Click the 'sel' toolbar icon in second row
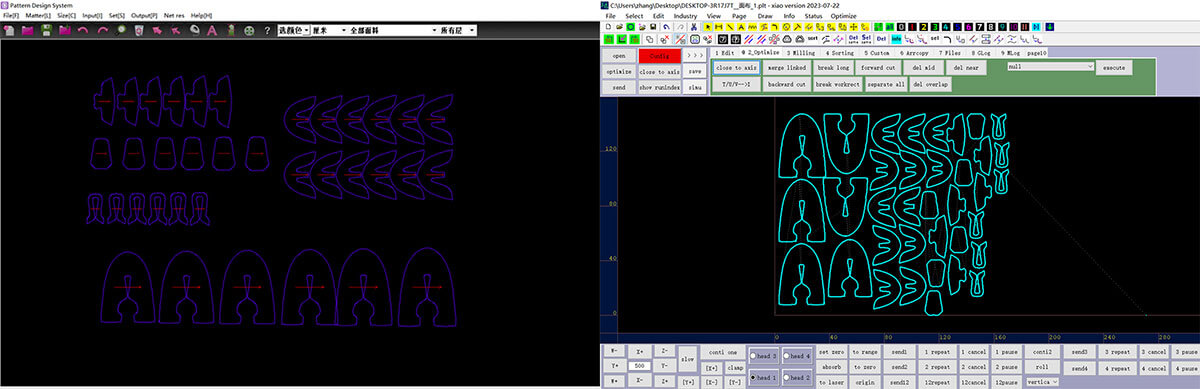 point(934,38)
